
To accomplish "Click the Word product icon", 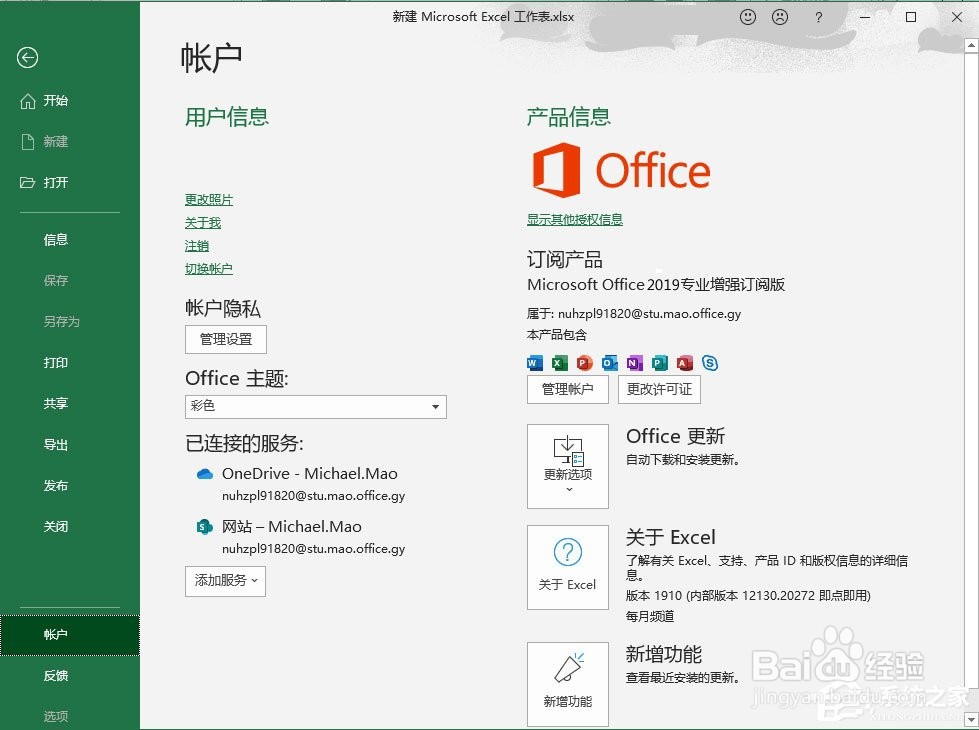I will coord(534,364).
